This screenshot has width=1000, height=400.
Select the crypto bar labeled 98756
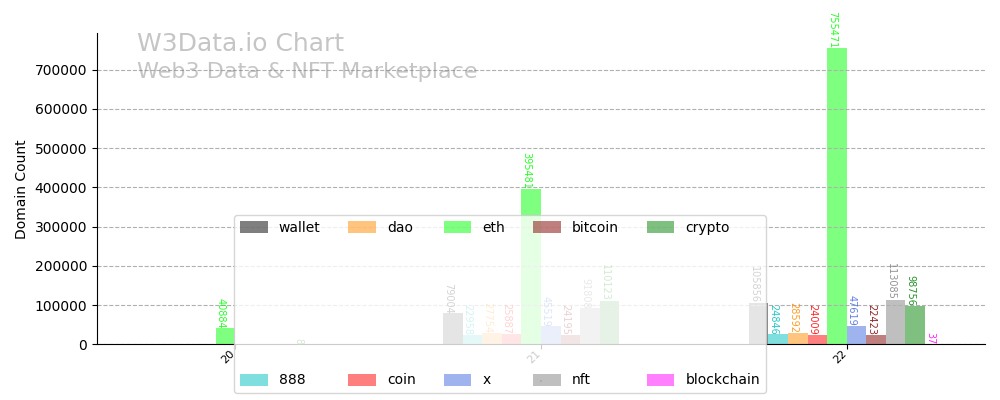[915, 326]
